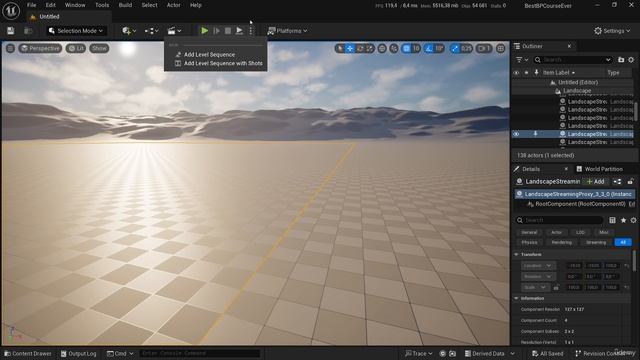The height and width of the screenshot is (360, 640).
Task: Click viewport layout maximize/restore icon
Action: click(501, 49)
